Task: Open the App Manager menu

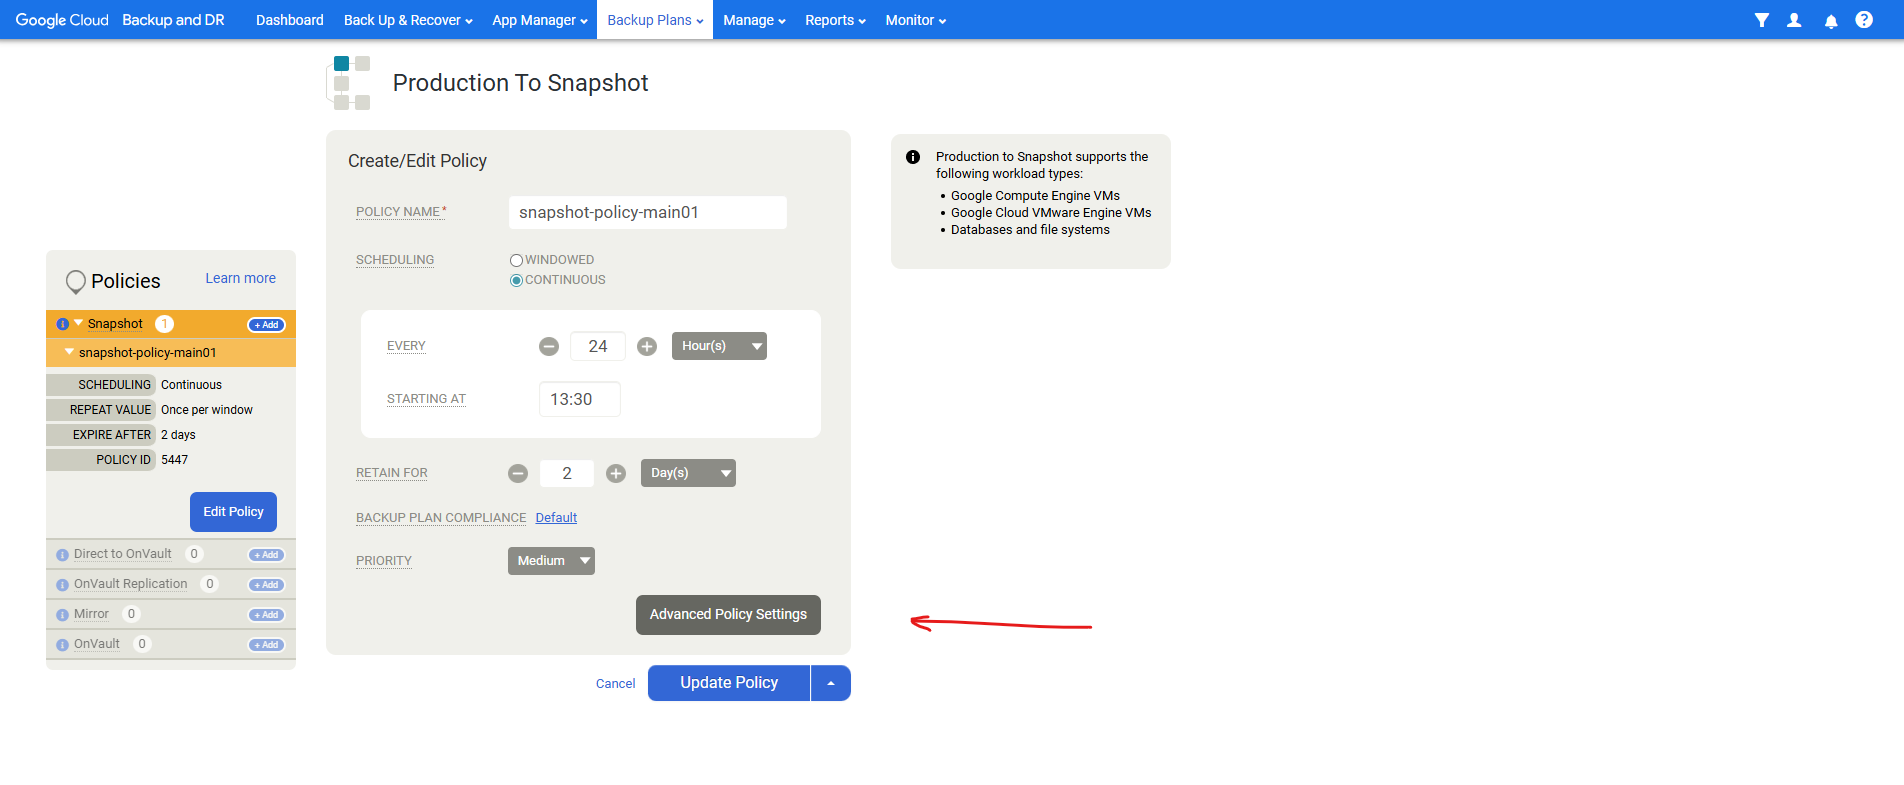Action: coord(540,20)
